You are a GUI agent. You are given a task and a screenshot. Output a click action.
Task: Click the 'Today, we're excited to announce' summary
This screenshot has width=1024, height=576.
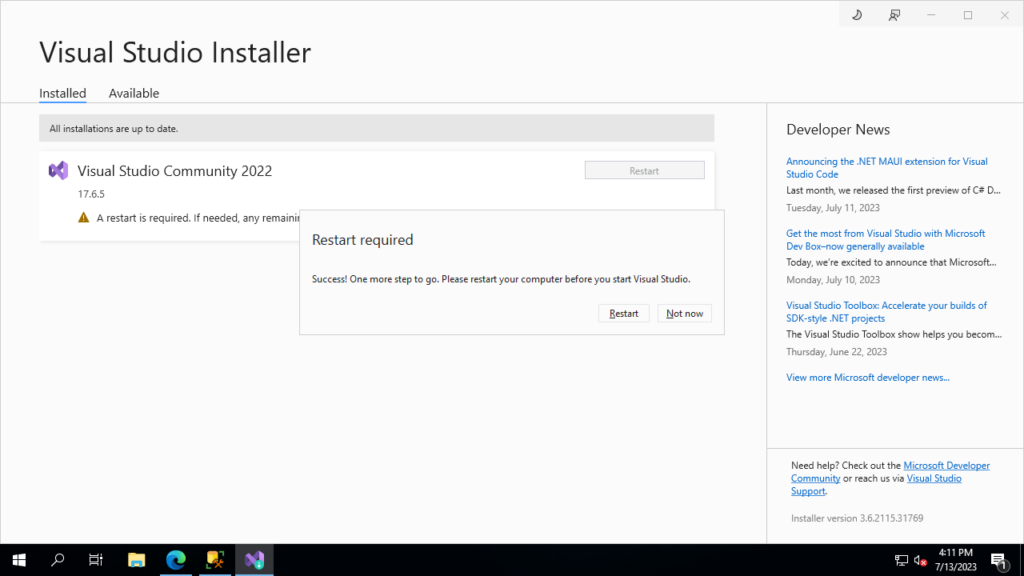[x=891, y=263]
